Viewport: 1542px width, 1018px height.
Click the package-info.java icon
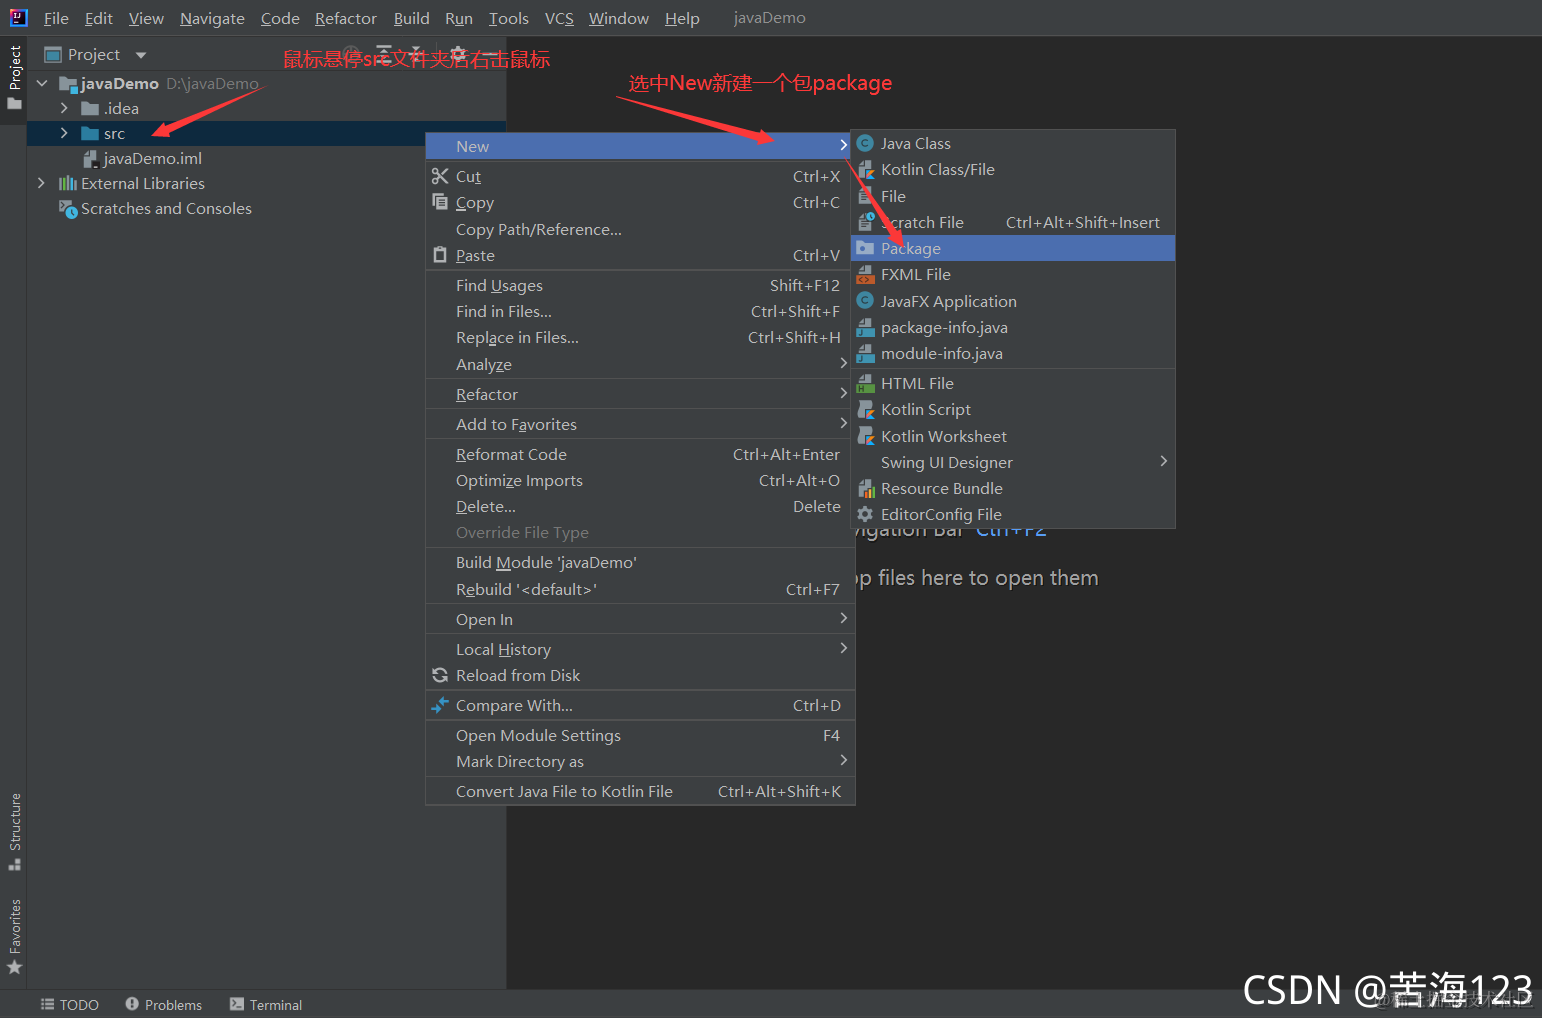tap(866, 327)
